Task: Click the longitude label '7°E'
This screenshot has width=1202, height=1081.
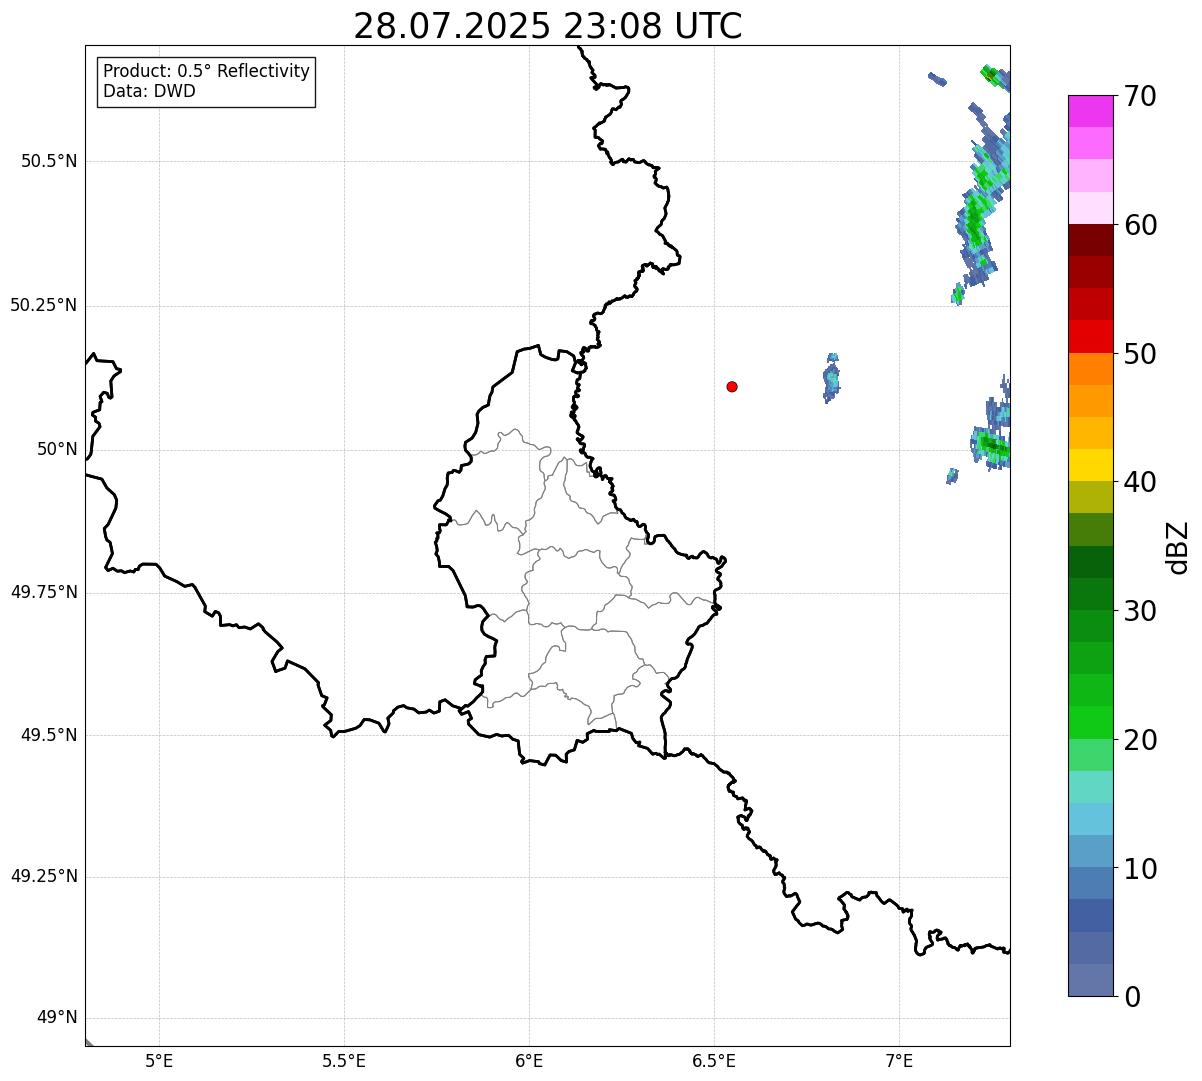Action: [x=899, y=1061]
